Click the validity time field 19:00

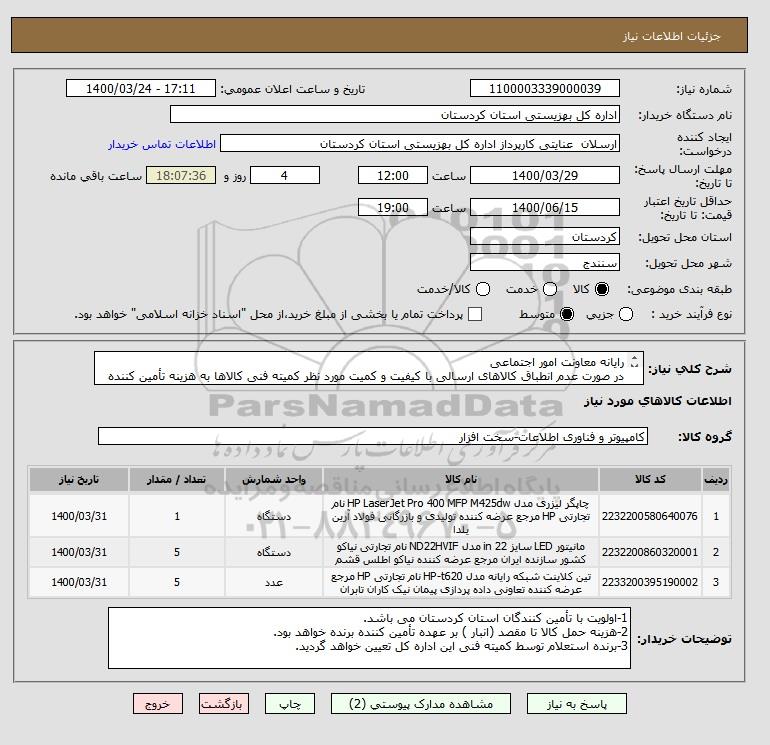(393, 207)
